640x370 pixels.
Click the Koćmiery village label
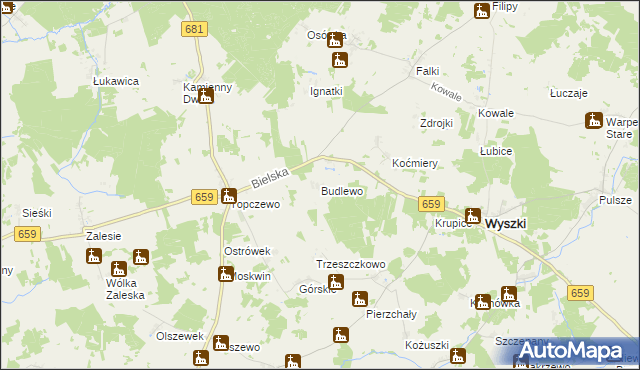pyautogui.click(x=415, y=163)
